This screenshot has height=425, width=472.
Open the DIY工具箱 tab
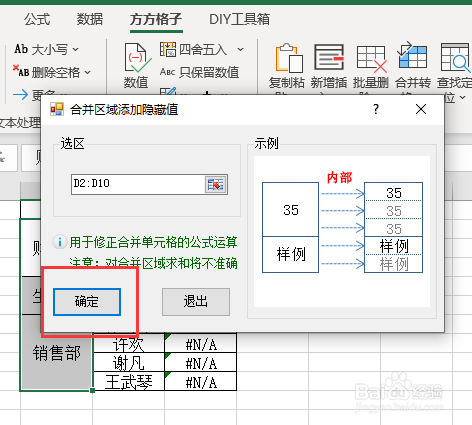pos(239,19)
